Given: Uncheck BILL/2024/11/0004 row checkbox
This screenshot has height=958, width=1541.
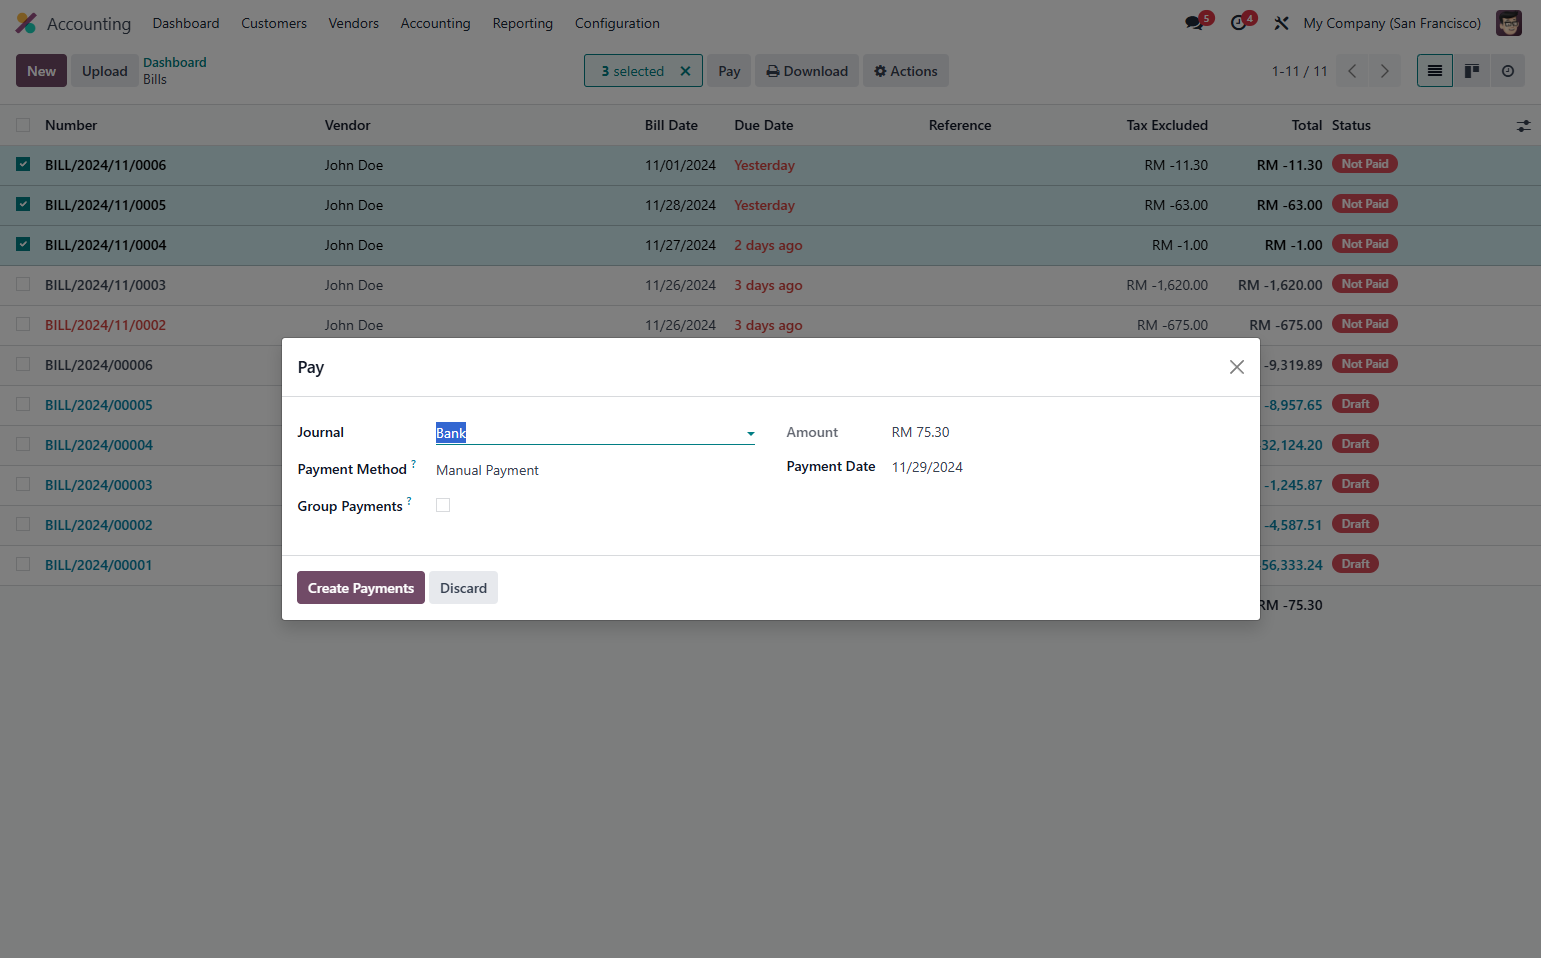Looking at the screenshot, I should coord(23,245).
